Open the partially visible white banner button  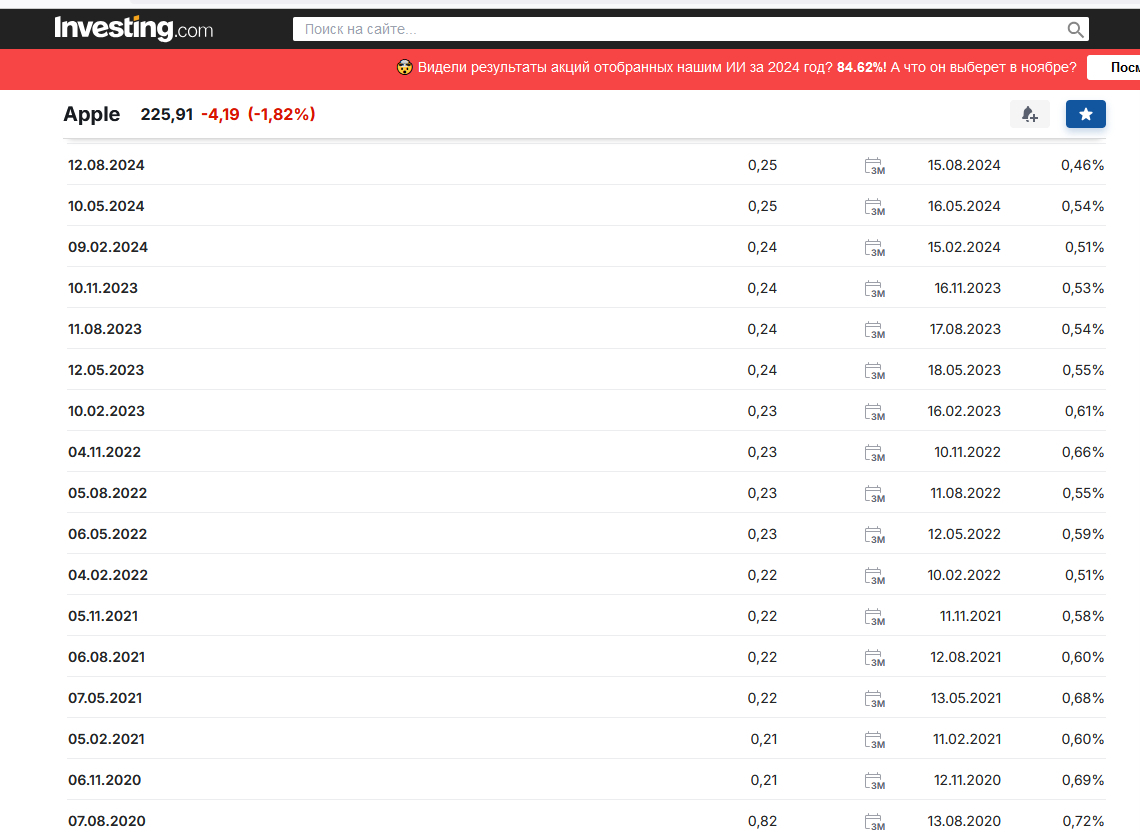coord(1114,68)
